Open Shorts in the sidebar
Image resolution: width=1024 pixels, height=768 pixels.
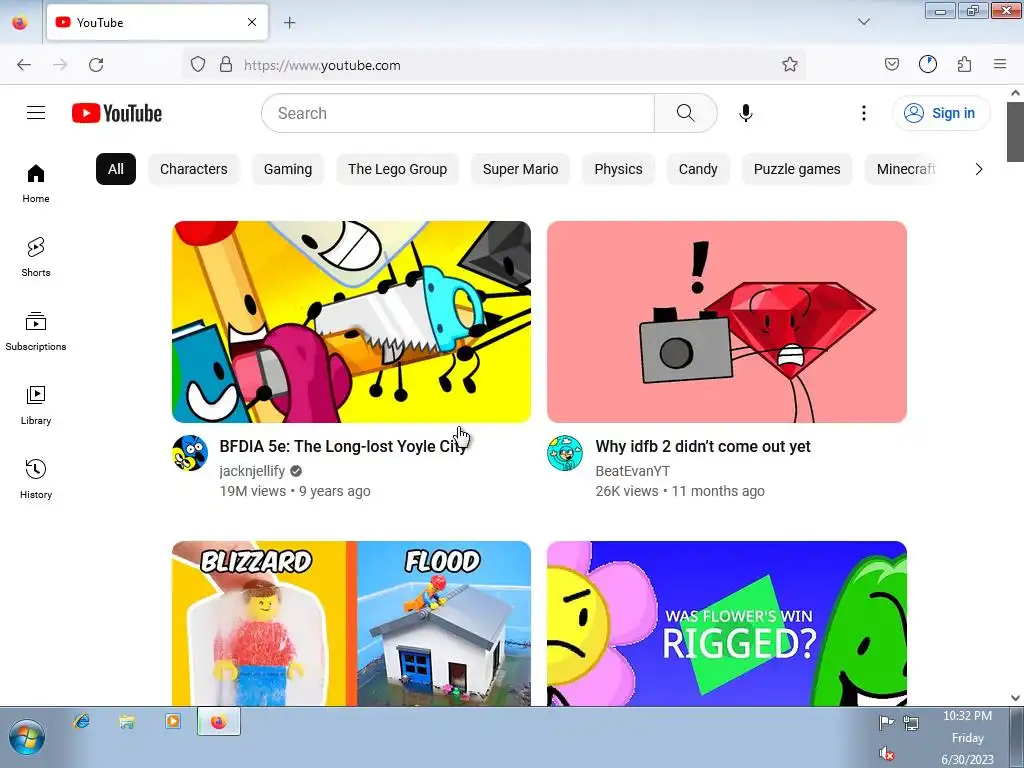point(36,257)
